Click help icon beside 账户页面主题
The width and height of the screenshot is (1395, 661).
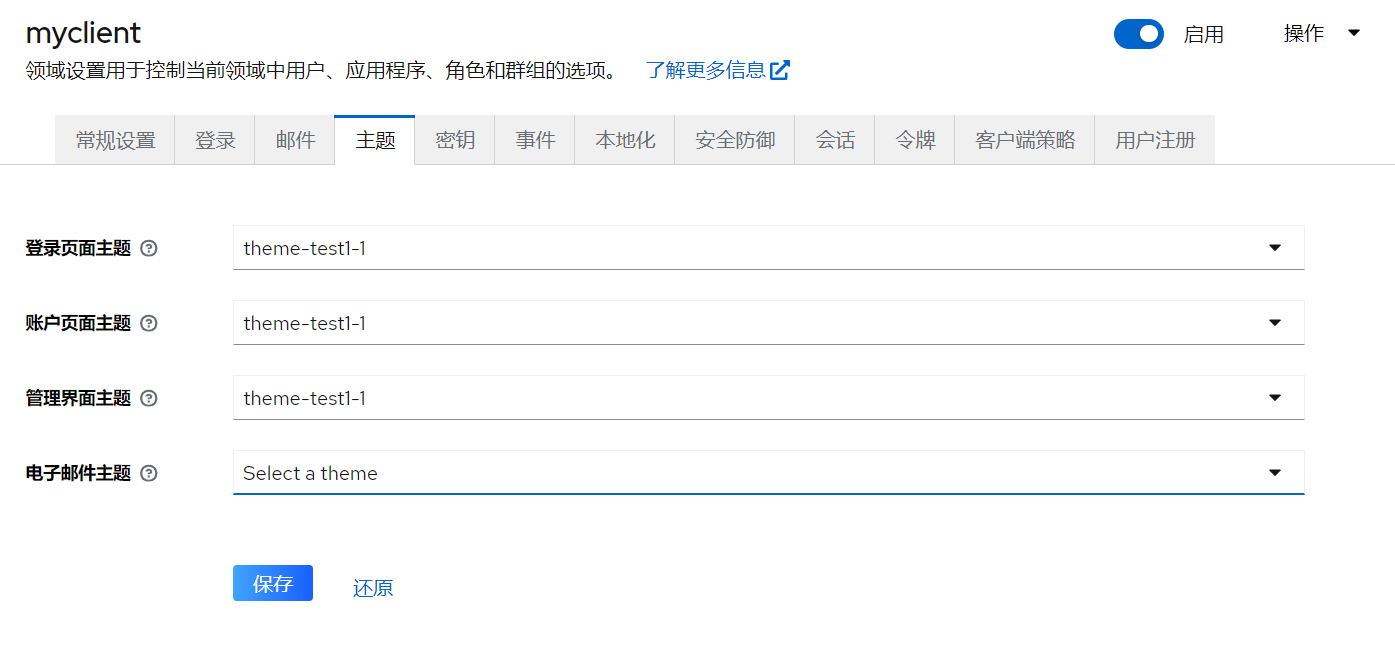pyautogui.click(x=149, y=324)
